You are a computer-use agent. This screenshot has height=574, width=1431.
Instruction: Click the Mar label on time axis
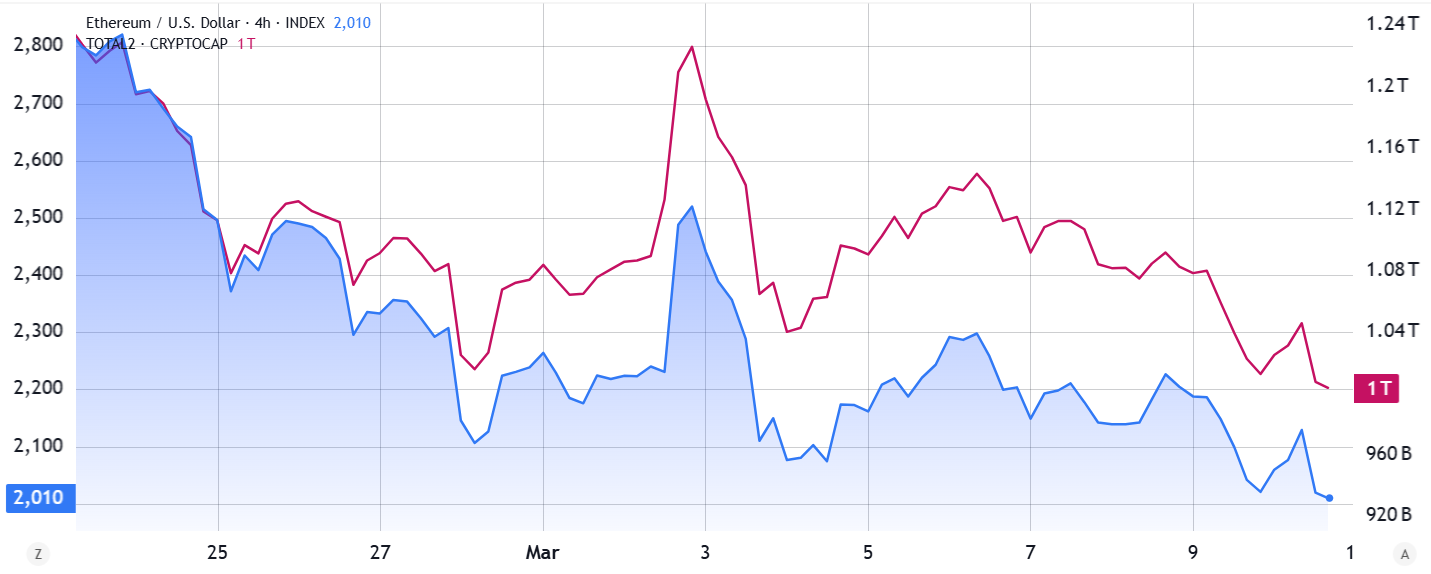point(543,552)
